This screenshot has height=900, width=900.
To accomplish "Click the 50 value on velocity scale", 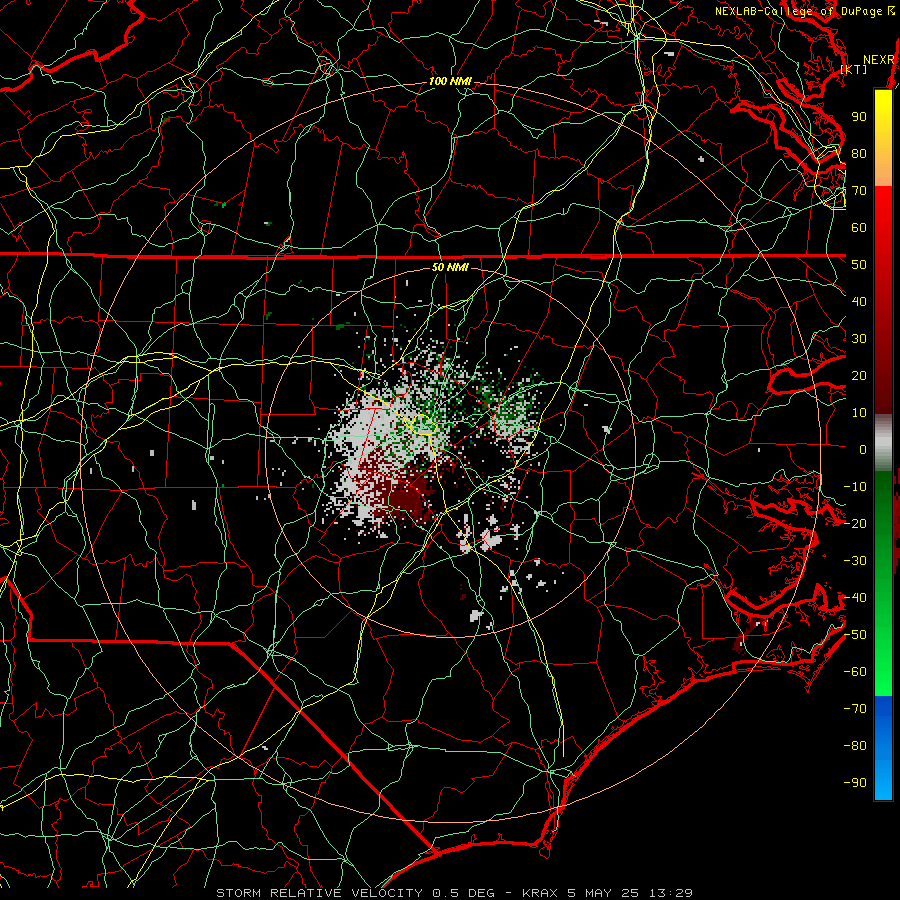I will click(x=859, y=265).
